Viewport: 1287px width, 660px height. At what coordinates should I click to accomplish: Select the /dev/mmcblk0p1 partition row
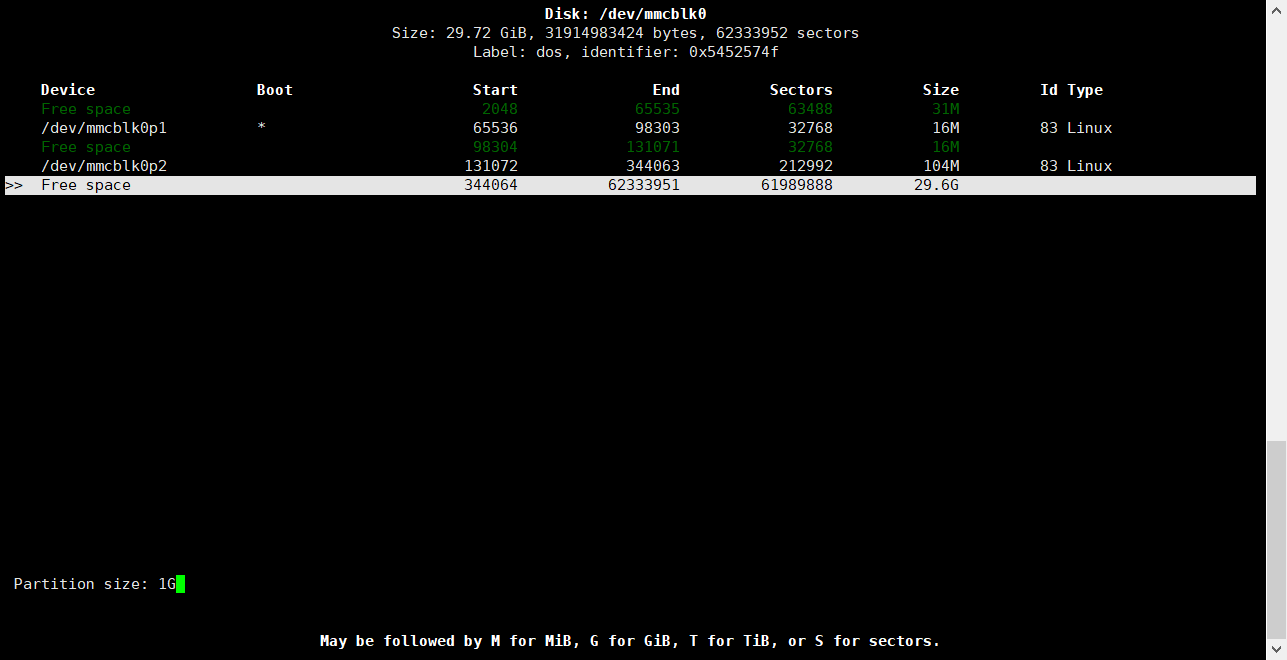[630, 128]
